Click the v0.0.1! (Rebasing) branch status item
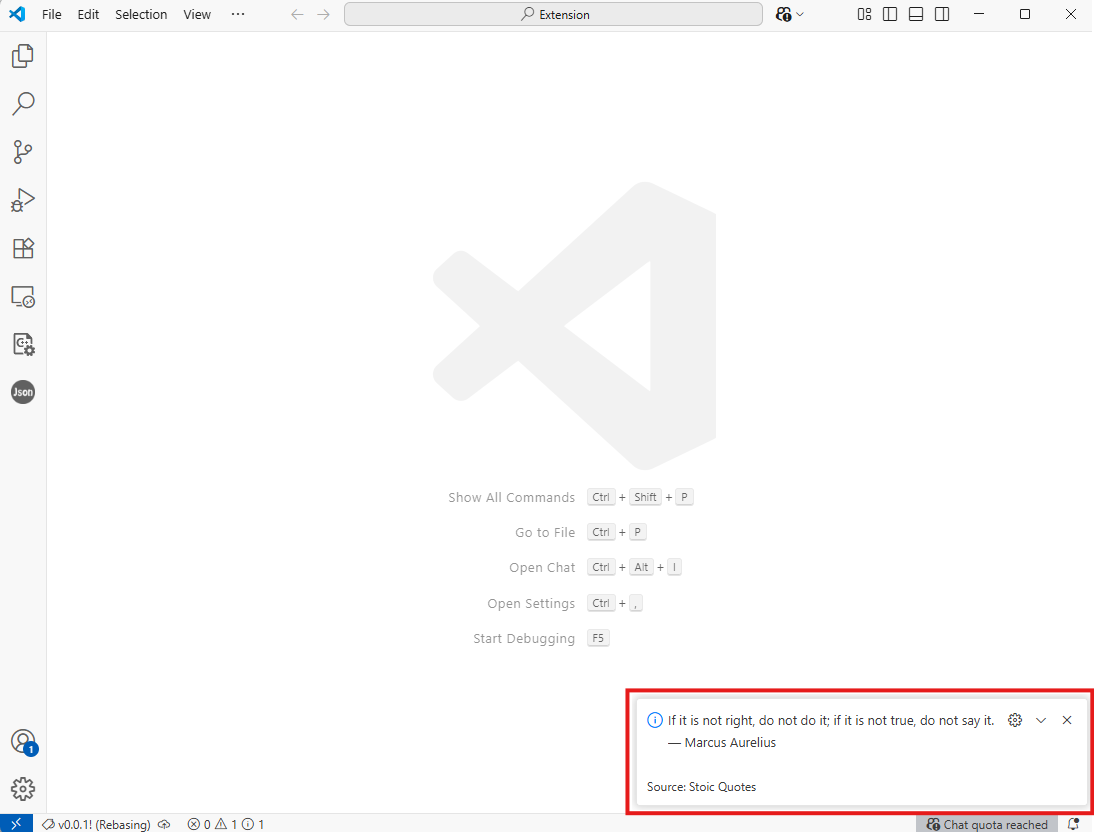 96,824
